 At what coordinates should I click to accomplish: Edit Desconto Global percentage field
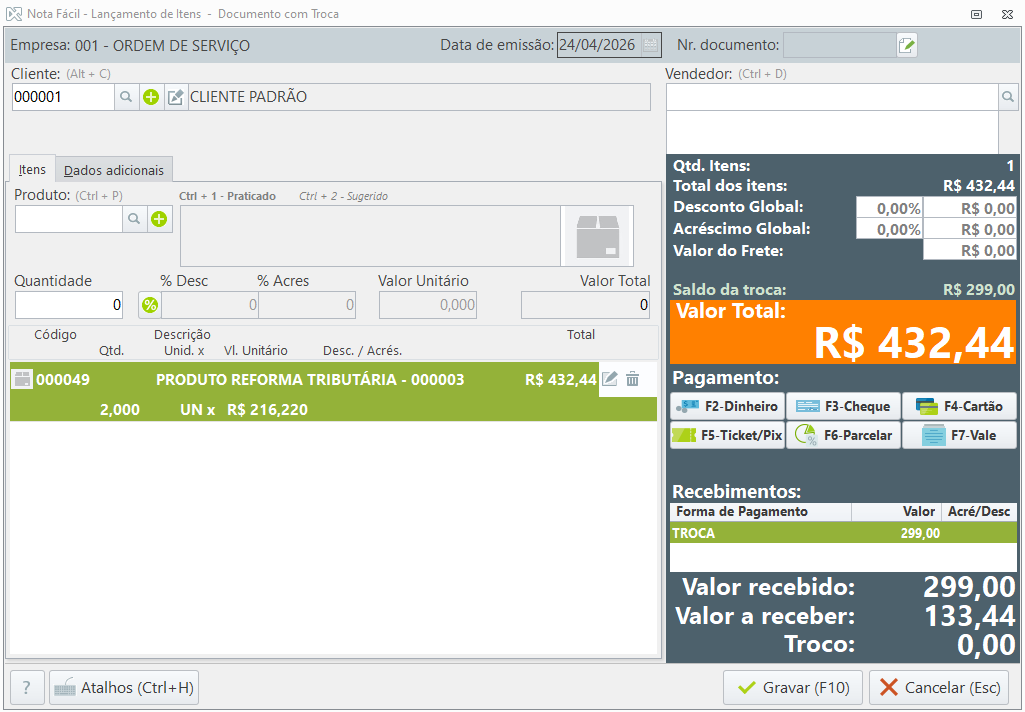[x=889, y=209]
